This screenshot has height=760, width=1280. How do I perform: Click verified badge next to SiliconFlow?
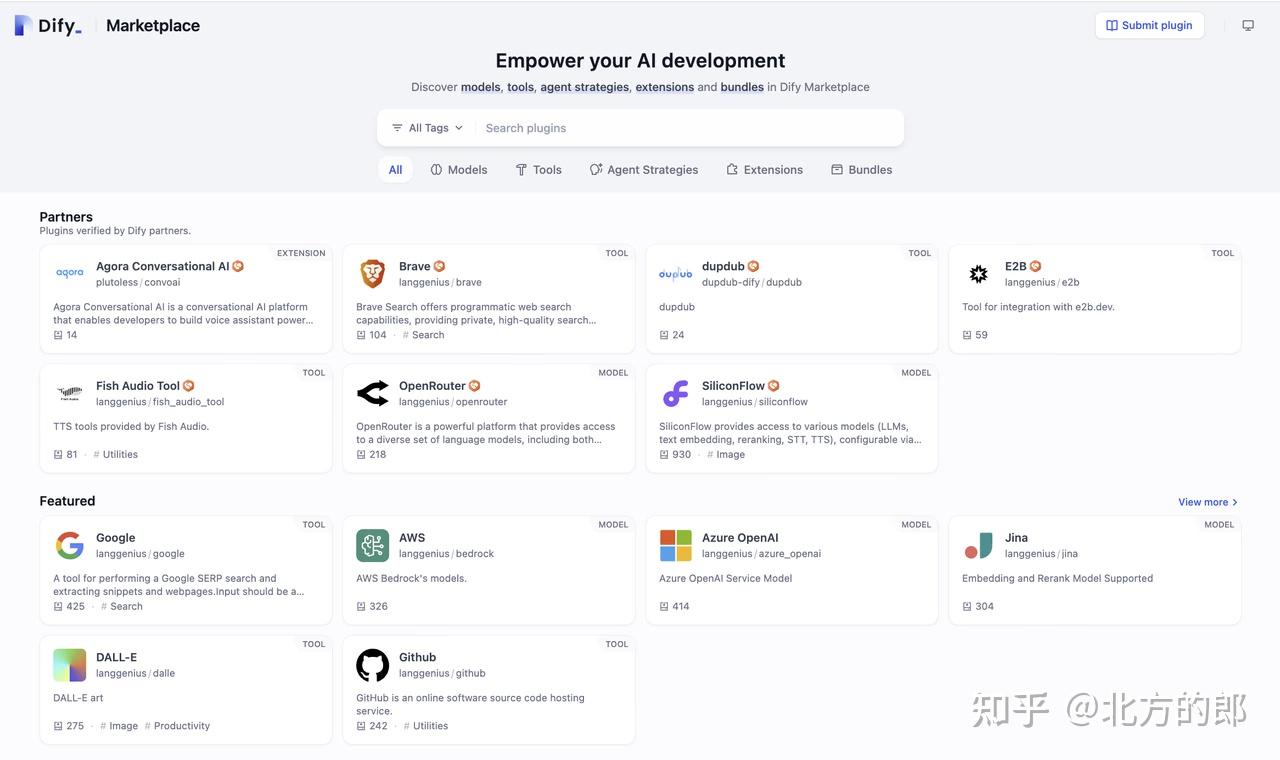click(774, 386)
